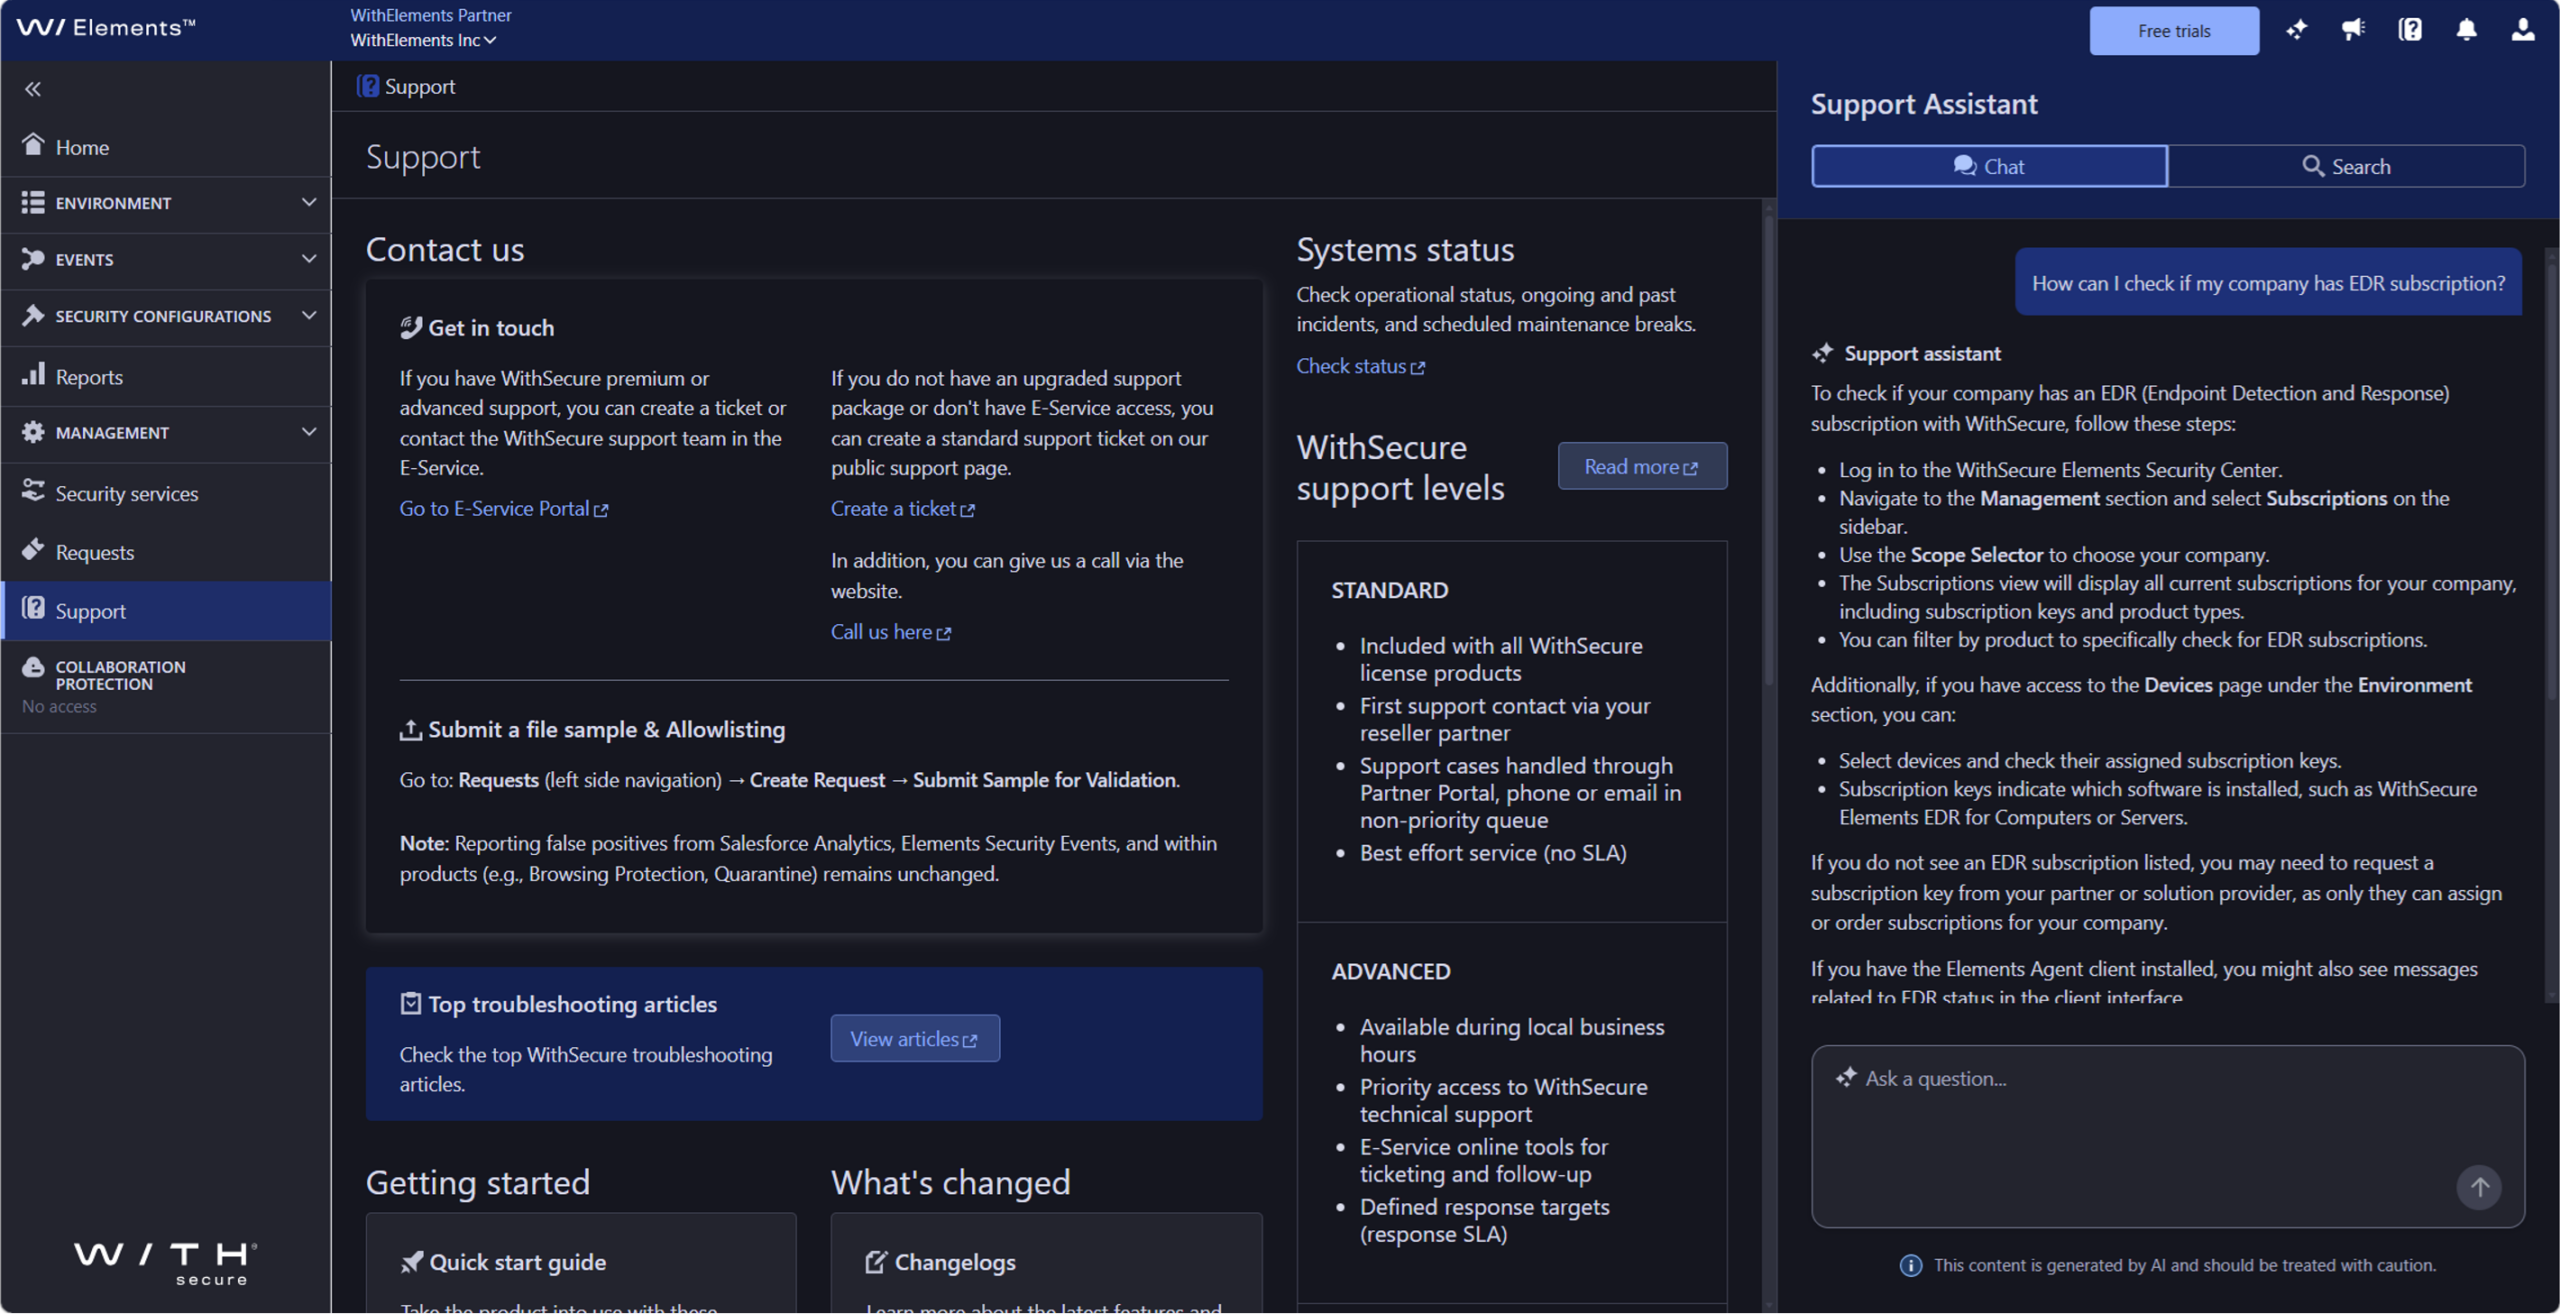The height and width of the screenshot is (1314, 2560).
Task: Click the Changelogs heading
Action: (955, 1262)
